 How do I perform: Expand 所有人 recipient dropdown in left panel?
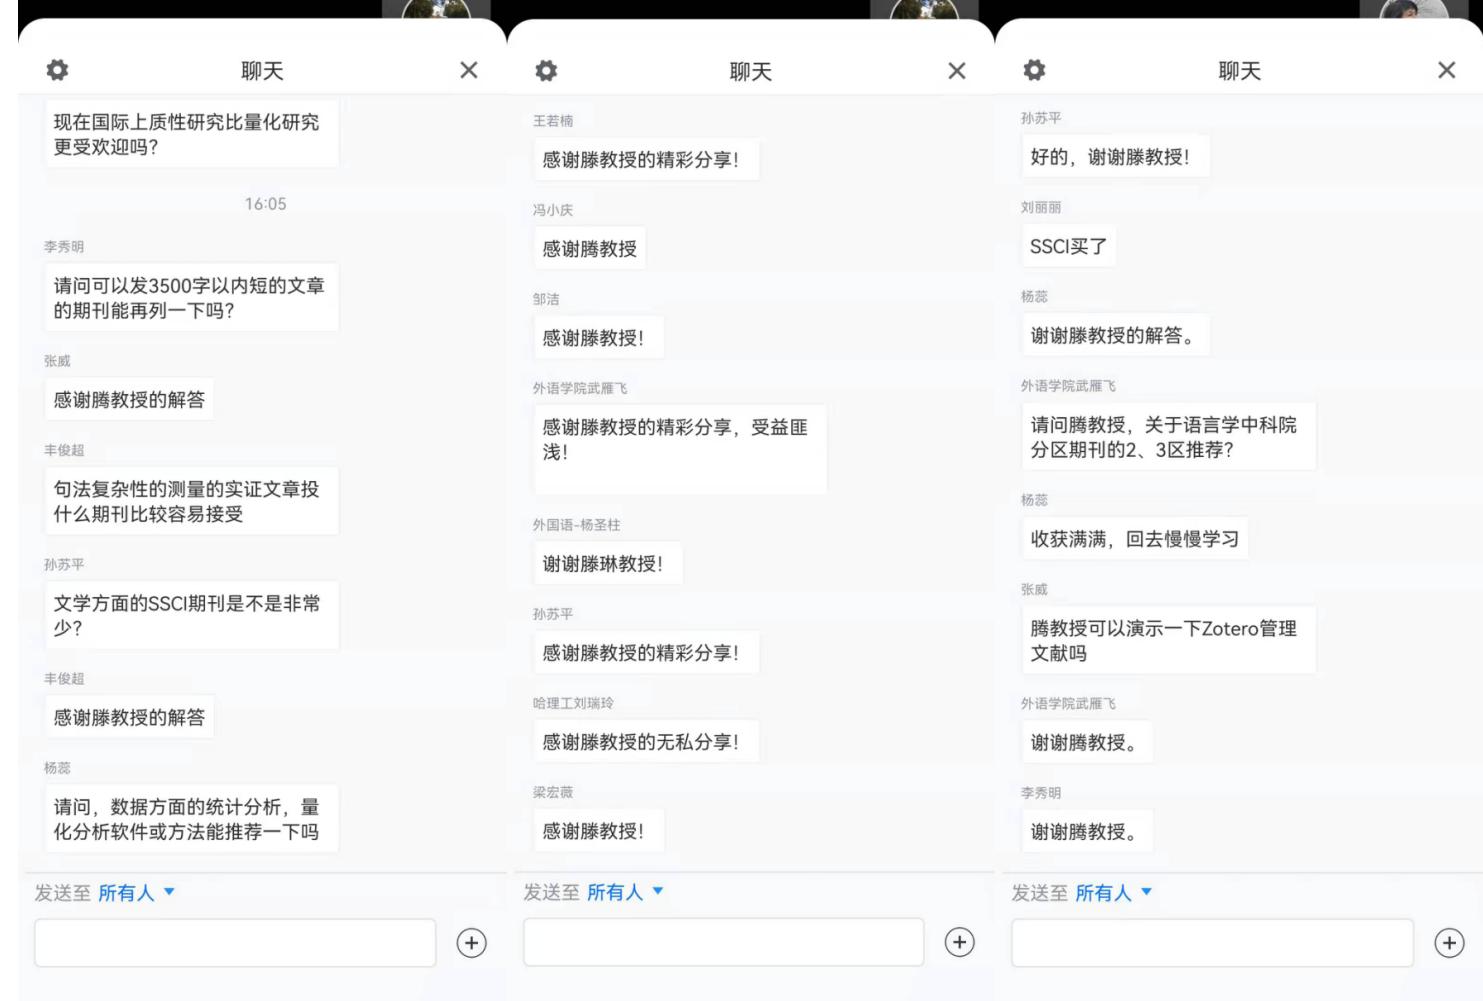click(x=136, y=893)
